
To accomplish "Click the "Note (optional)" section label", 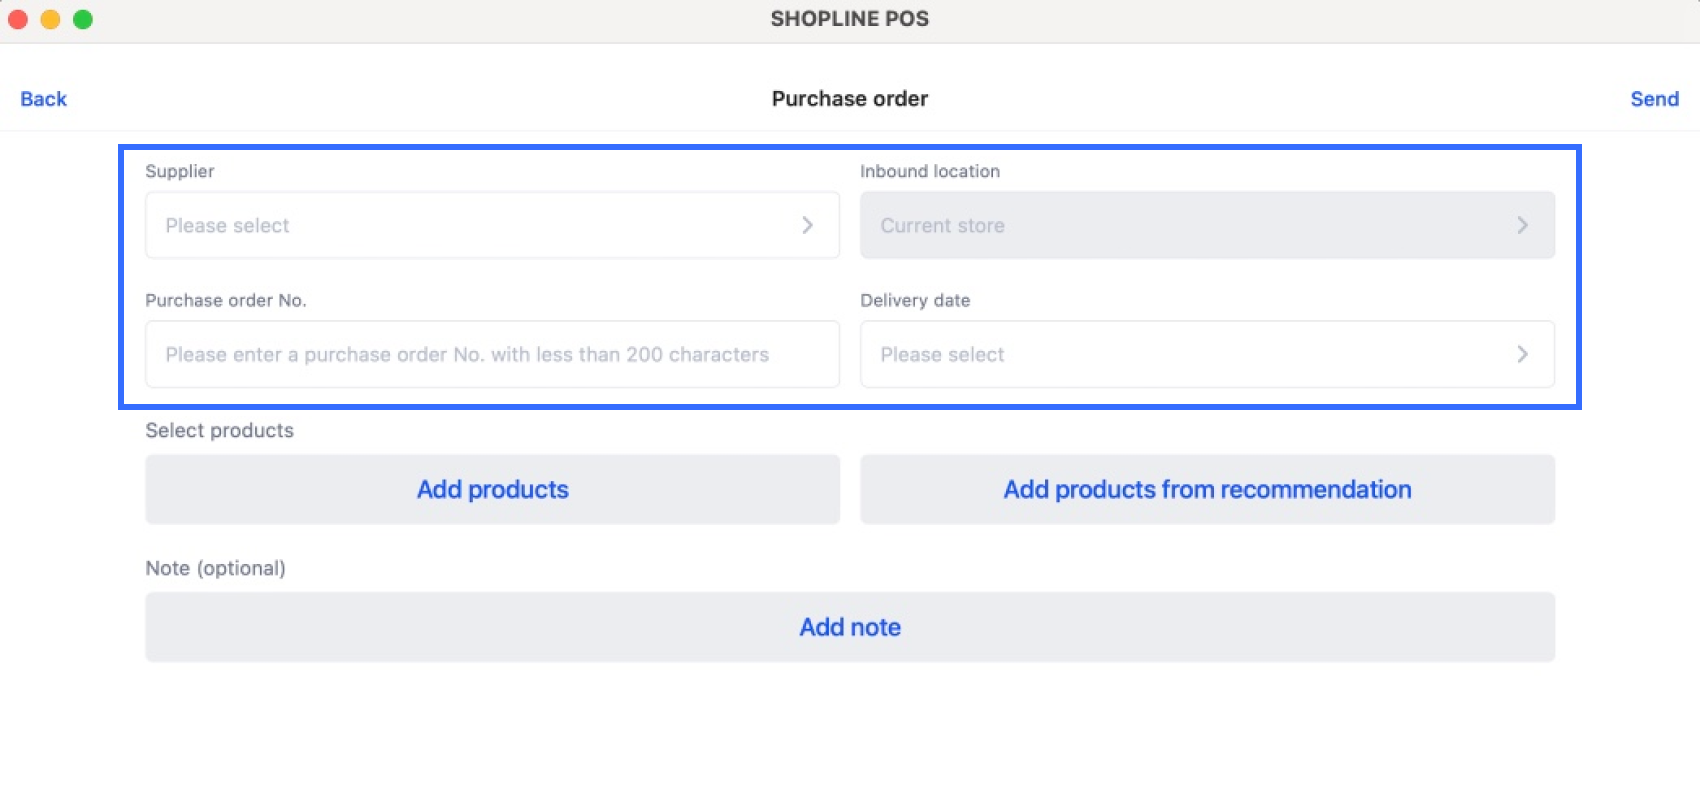I will 215,568.
